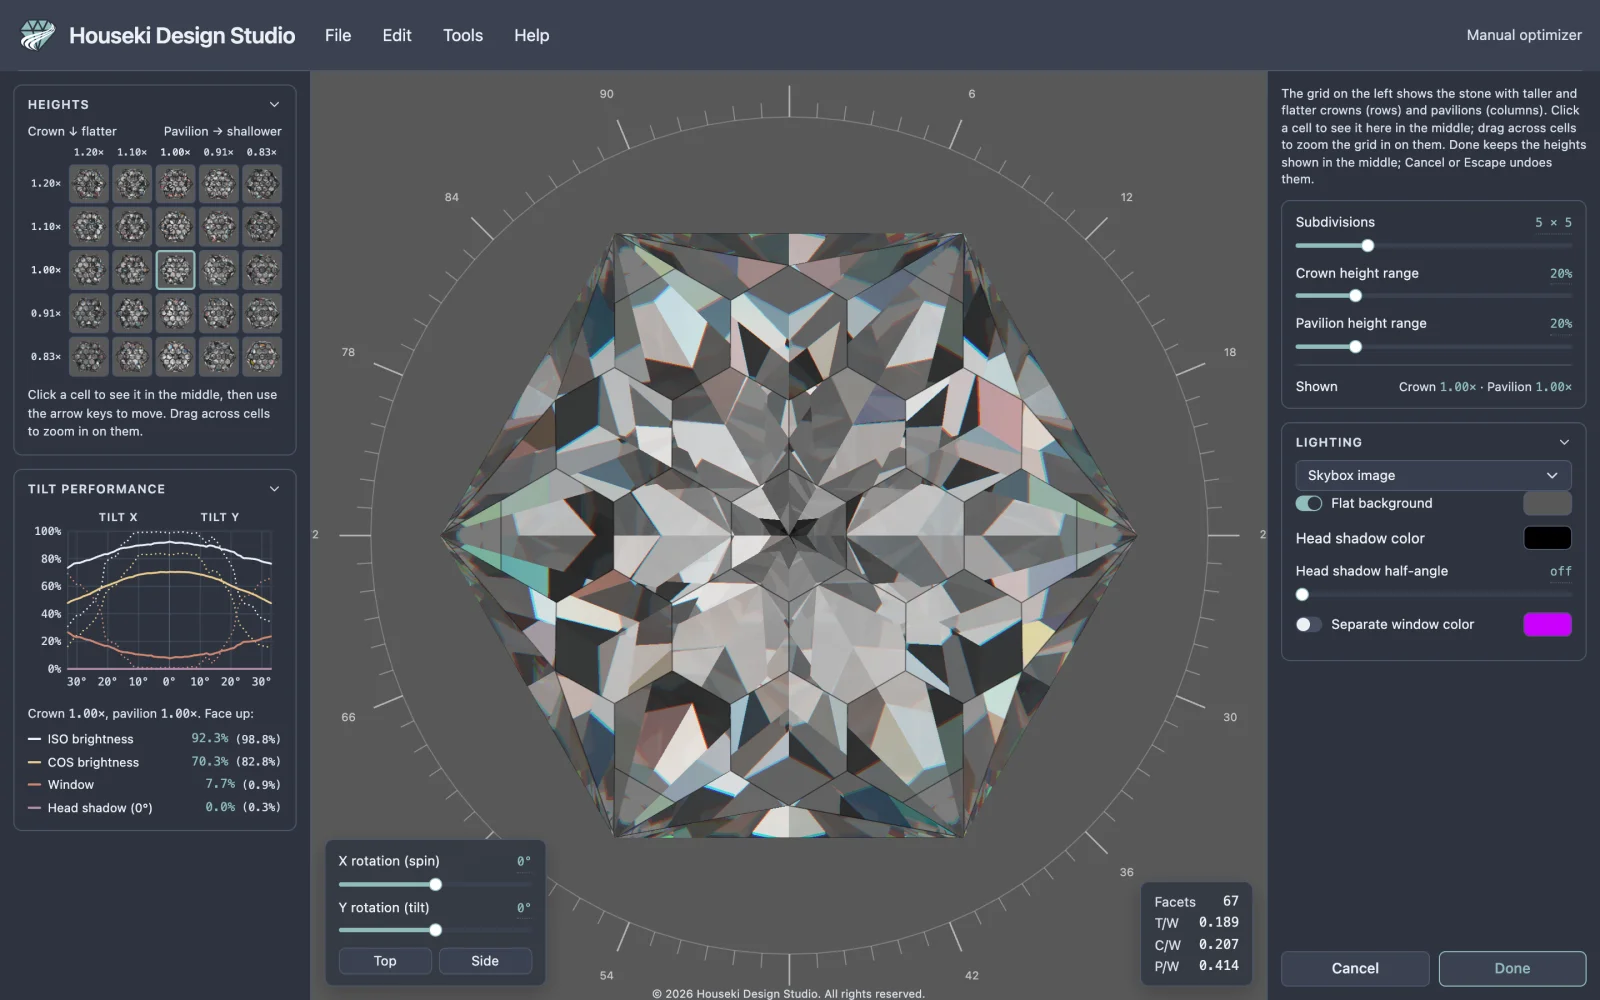The image size is (1600, 1000).
Task: Select grid cell crown 1.00× pavilion 1.10×
Action: 132,270
